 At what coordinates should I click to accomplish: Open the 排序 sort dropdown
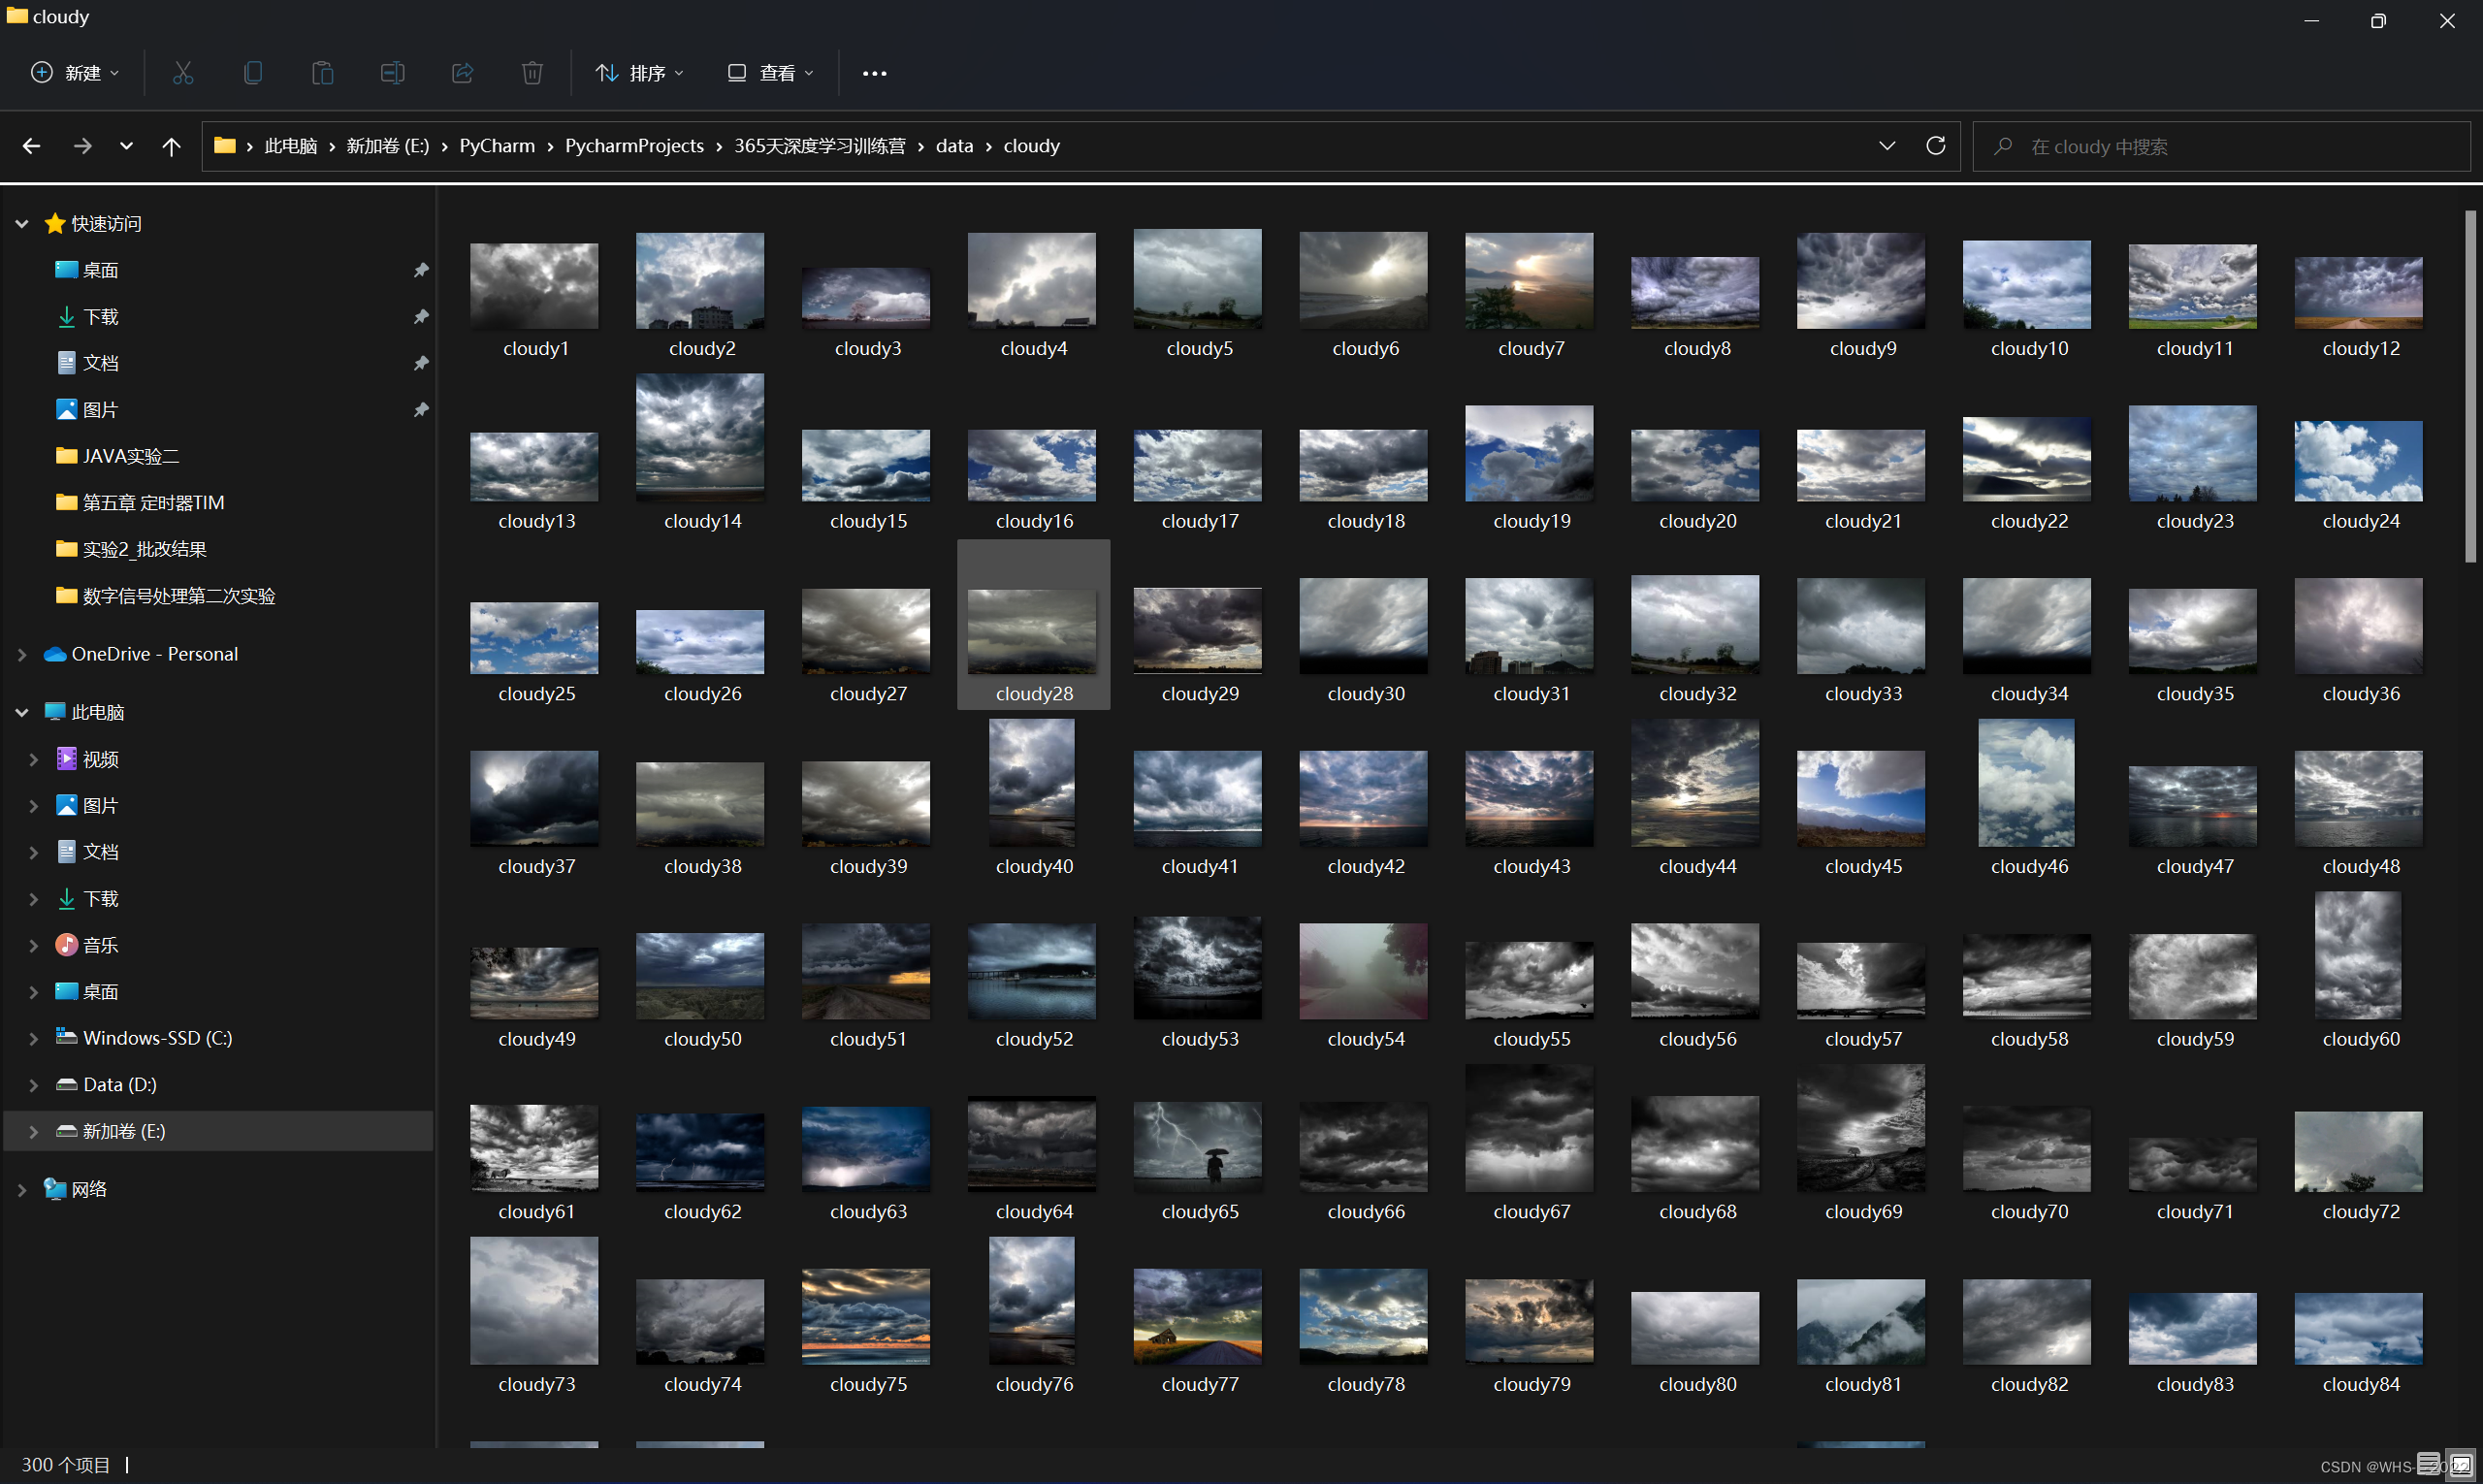(640, 73)
